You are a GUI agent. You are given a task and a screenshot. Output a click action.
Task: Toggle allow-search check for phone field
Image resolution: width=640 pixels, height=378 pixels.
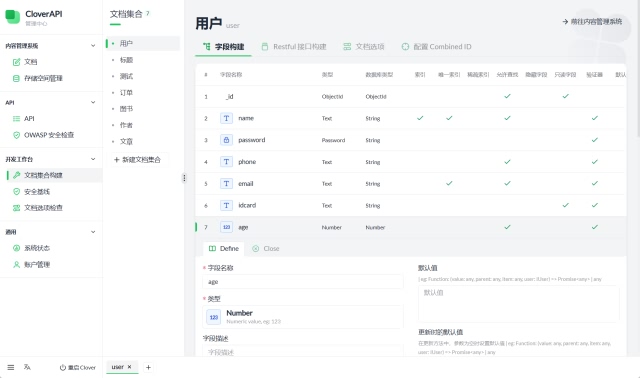[x=507, y=162]
